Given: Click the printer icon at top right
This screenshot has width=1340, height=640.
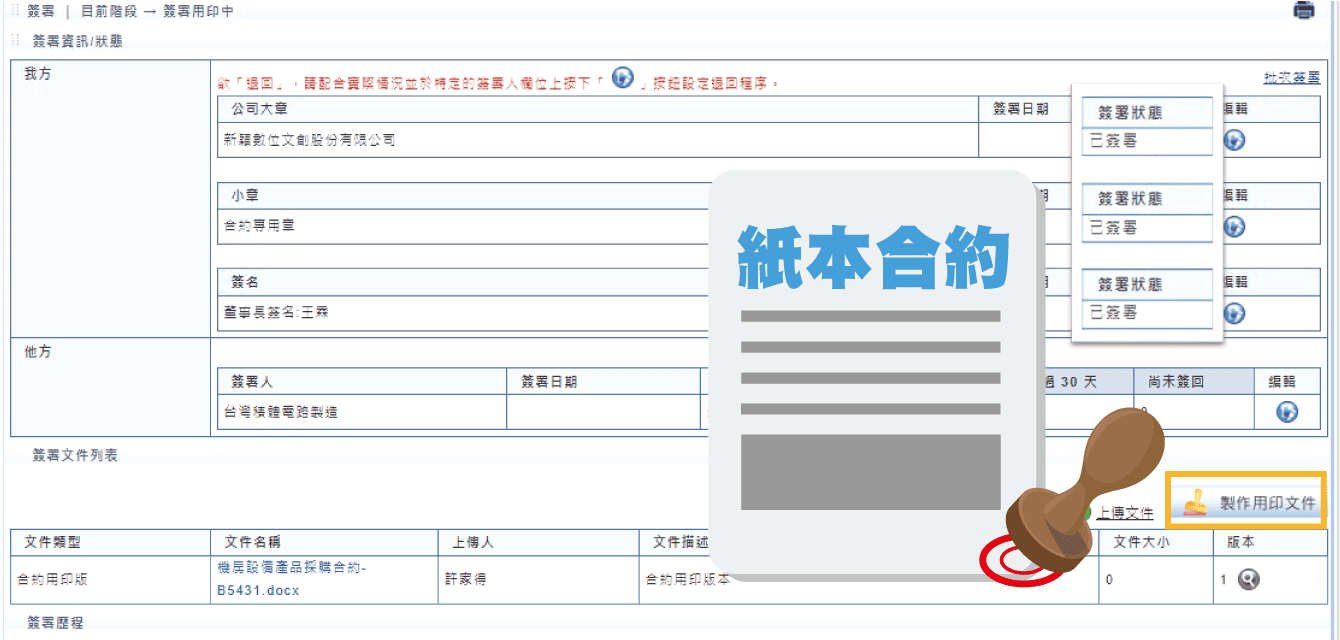Looking at the screenshot, I should 1304,10.
